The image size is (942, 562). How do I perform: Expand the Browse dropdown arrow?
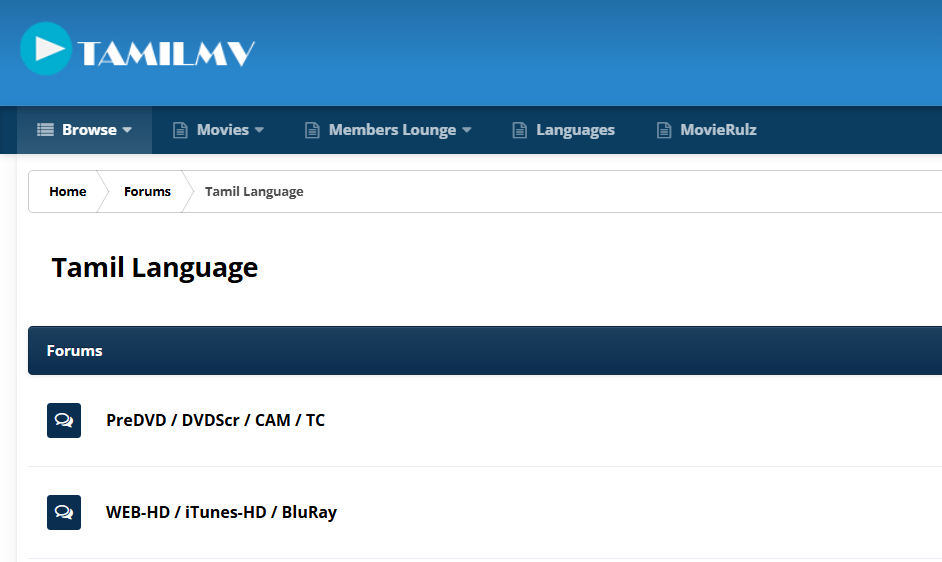tap(127, 130)
